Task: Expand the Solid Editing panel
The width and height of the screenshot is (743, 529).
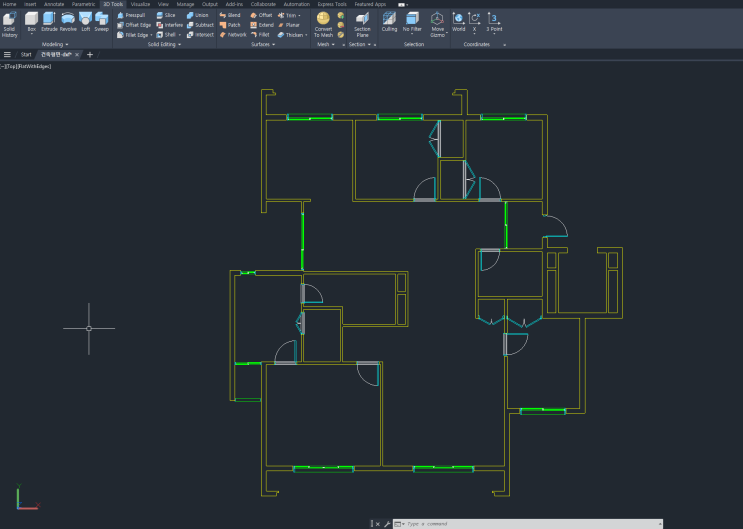Action: pyautogui.click(x=164, y=45)
